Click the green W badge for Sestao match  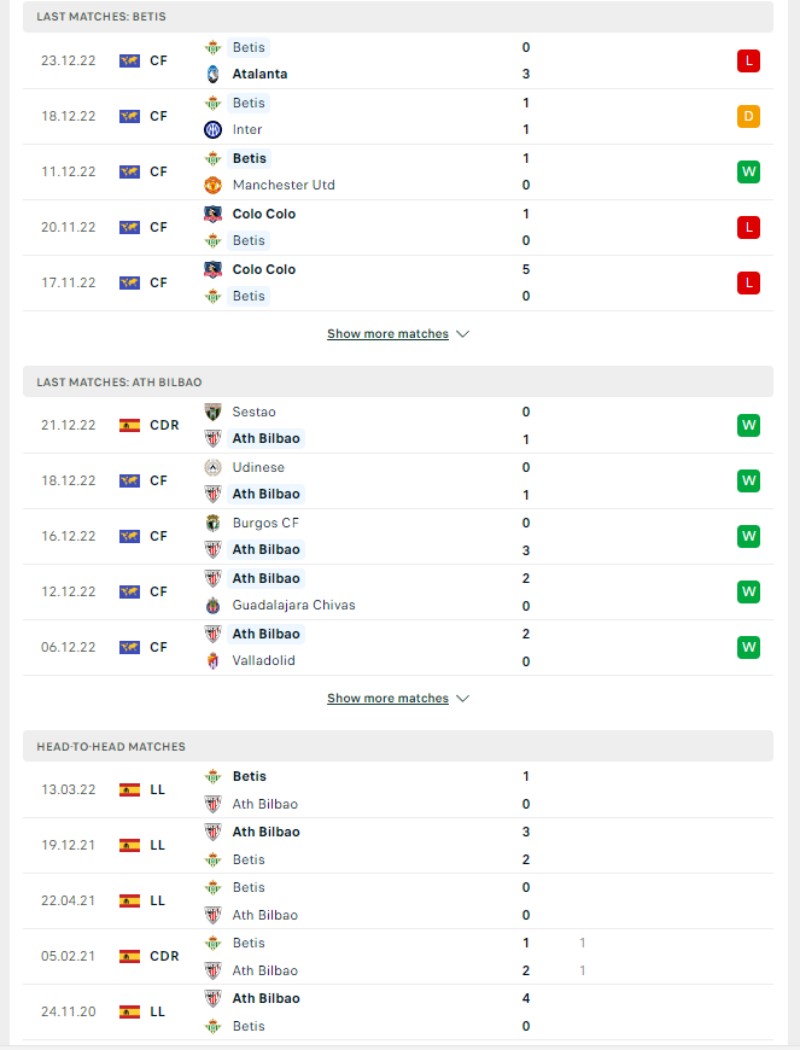click(748, 425)
